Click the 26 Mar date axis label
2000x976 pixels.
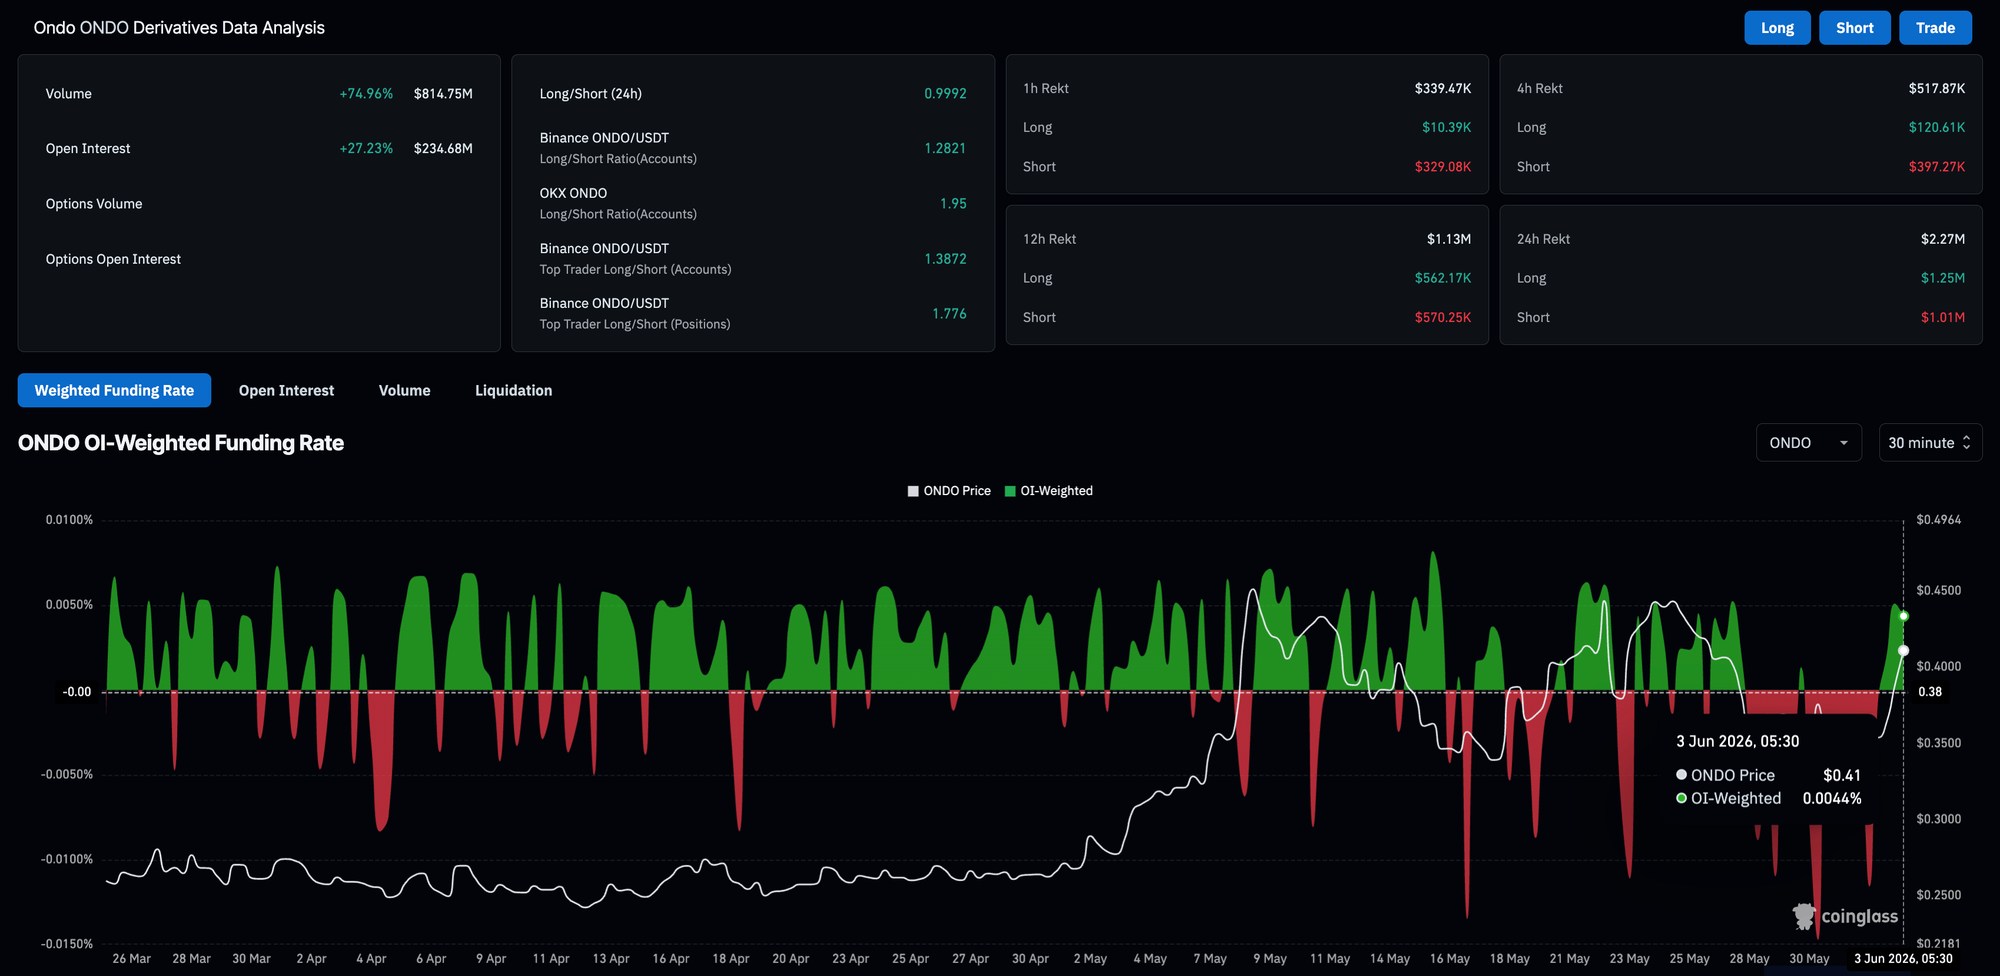point(132,959)
